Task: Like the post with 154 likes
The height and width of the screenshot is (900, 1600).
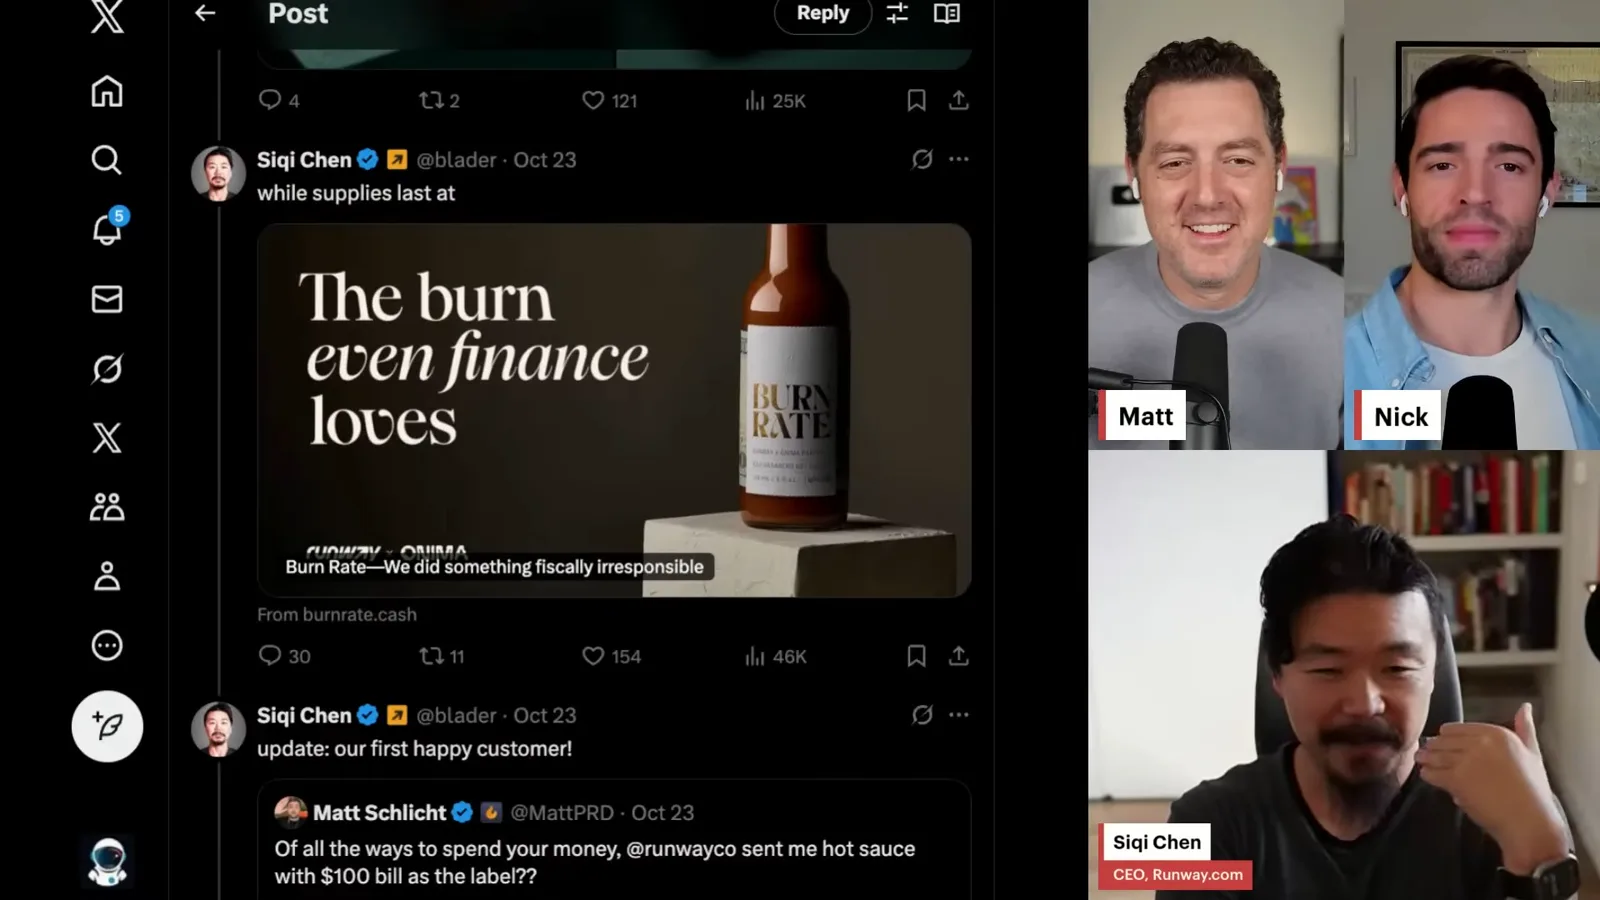Action: [x=611, y=656]
